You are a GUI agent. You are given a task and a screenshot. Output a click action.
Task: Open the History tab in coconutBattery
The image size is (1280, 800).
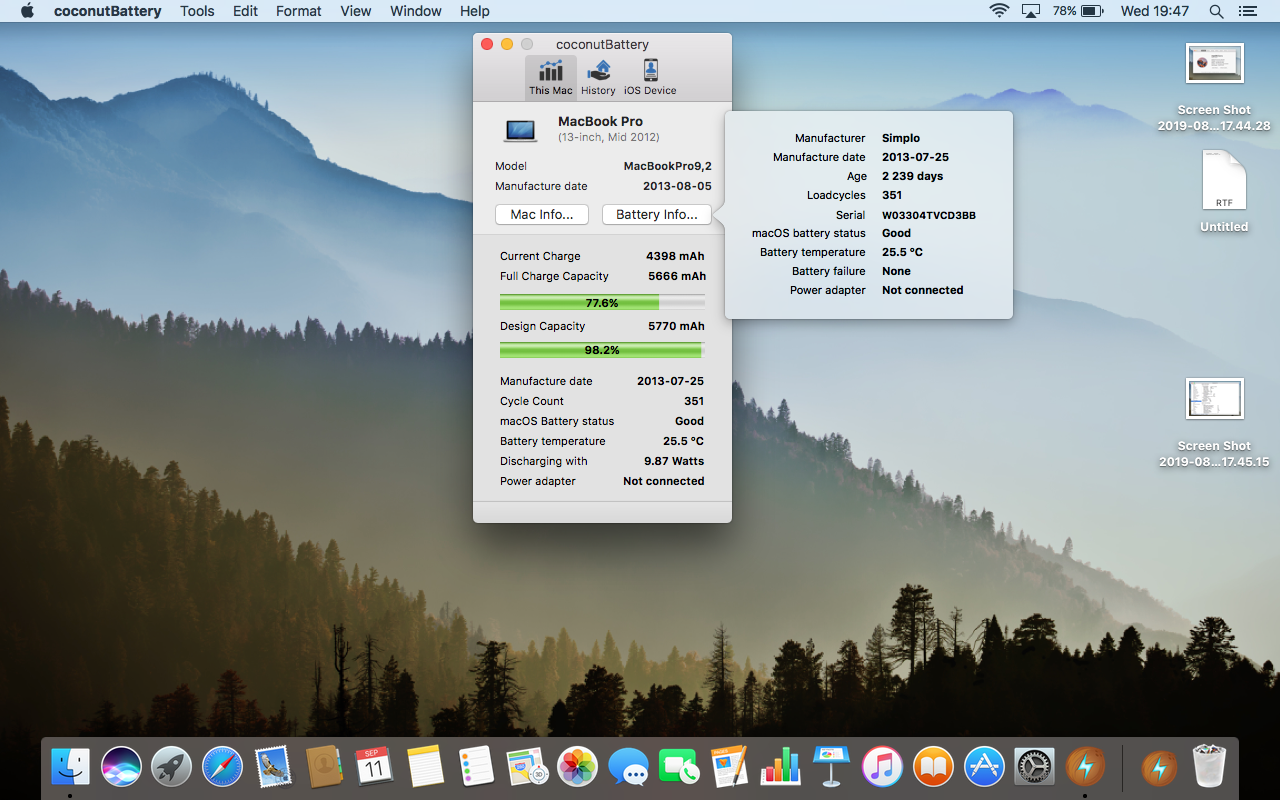(x=598, y=78)
